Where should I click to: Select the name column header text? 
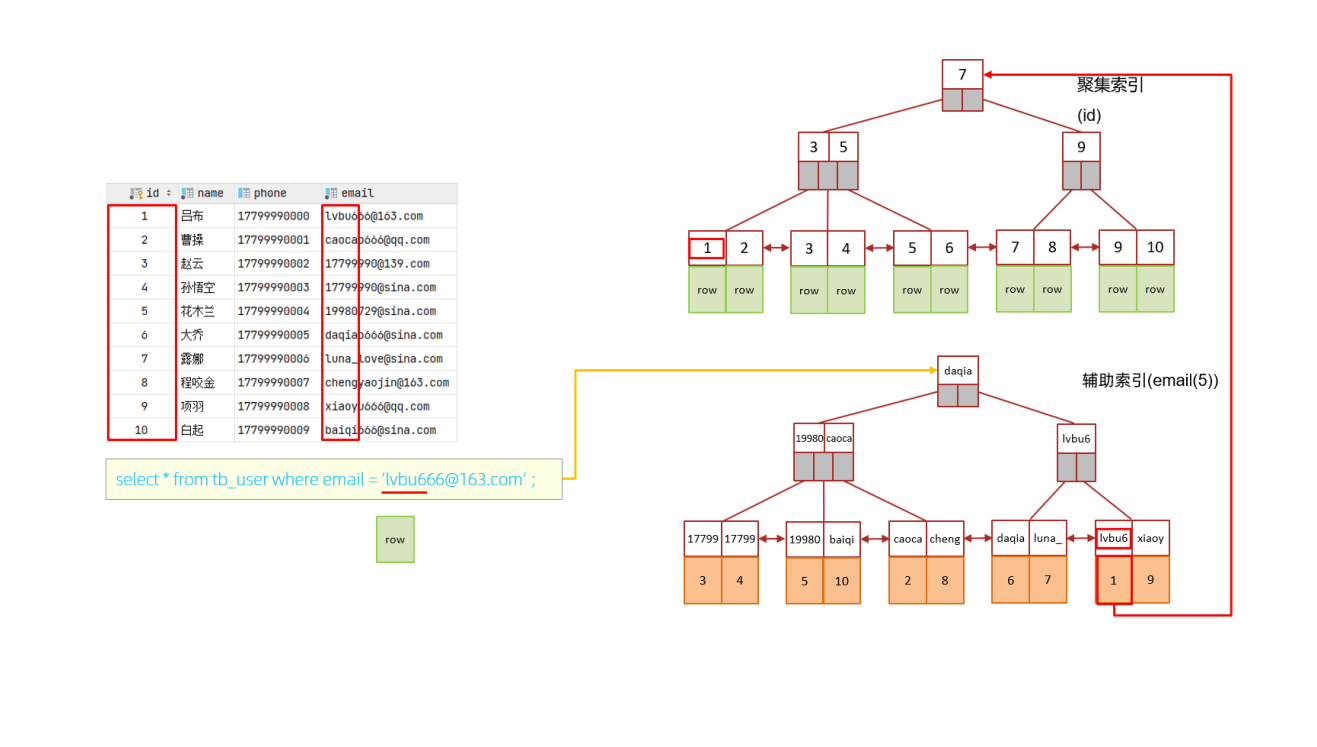click(x=210, y=193)
